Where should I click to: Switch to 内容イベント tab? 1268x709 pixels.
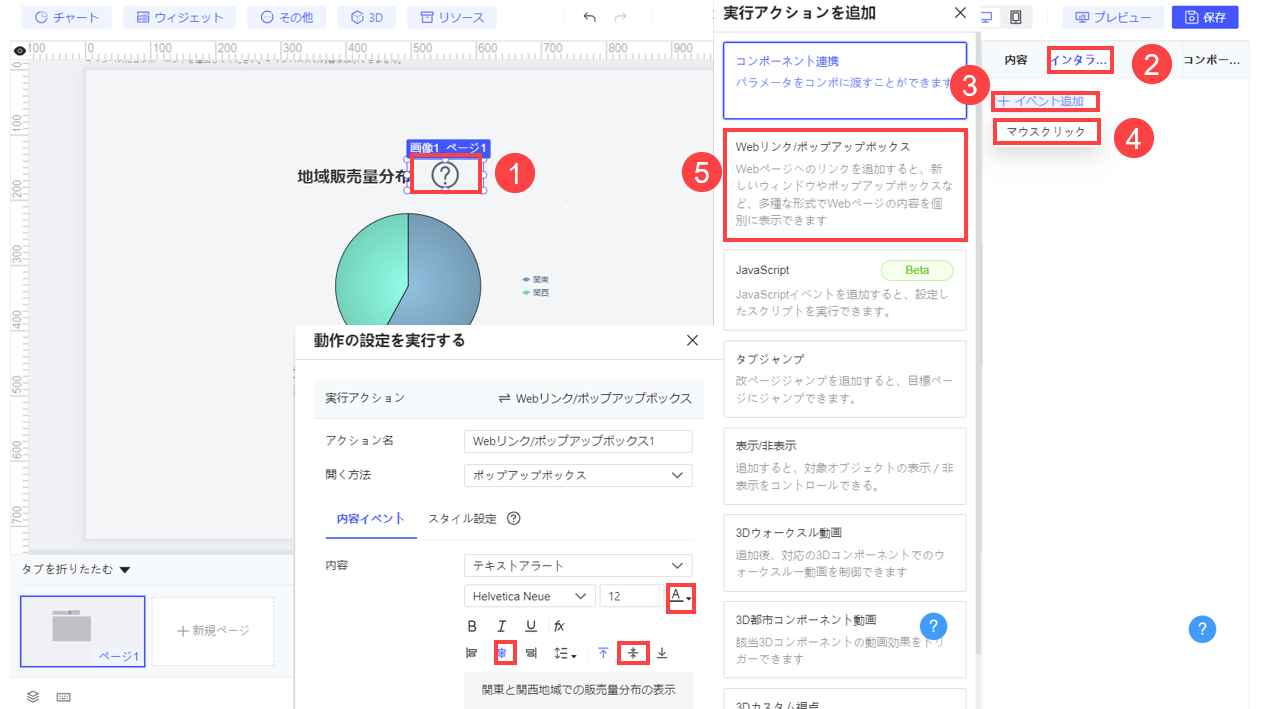tap(370, 518)
